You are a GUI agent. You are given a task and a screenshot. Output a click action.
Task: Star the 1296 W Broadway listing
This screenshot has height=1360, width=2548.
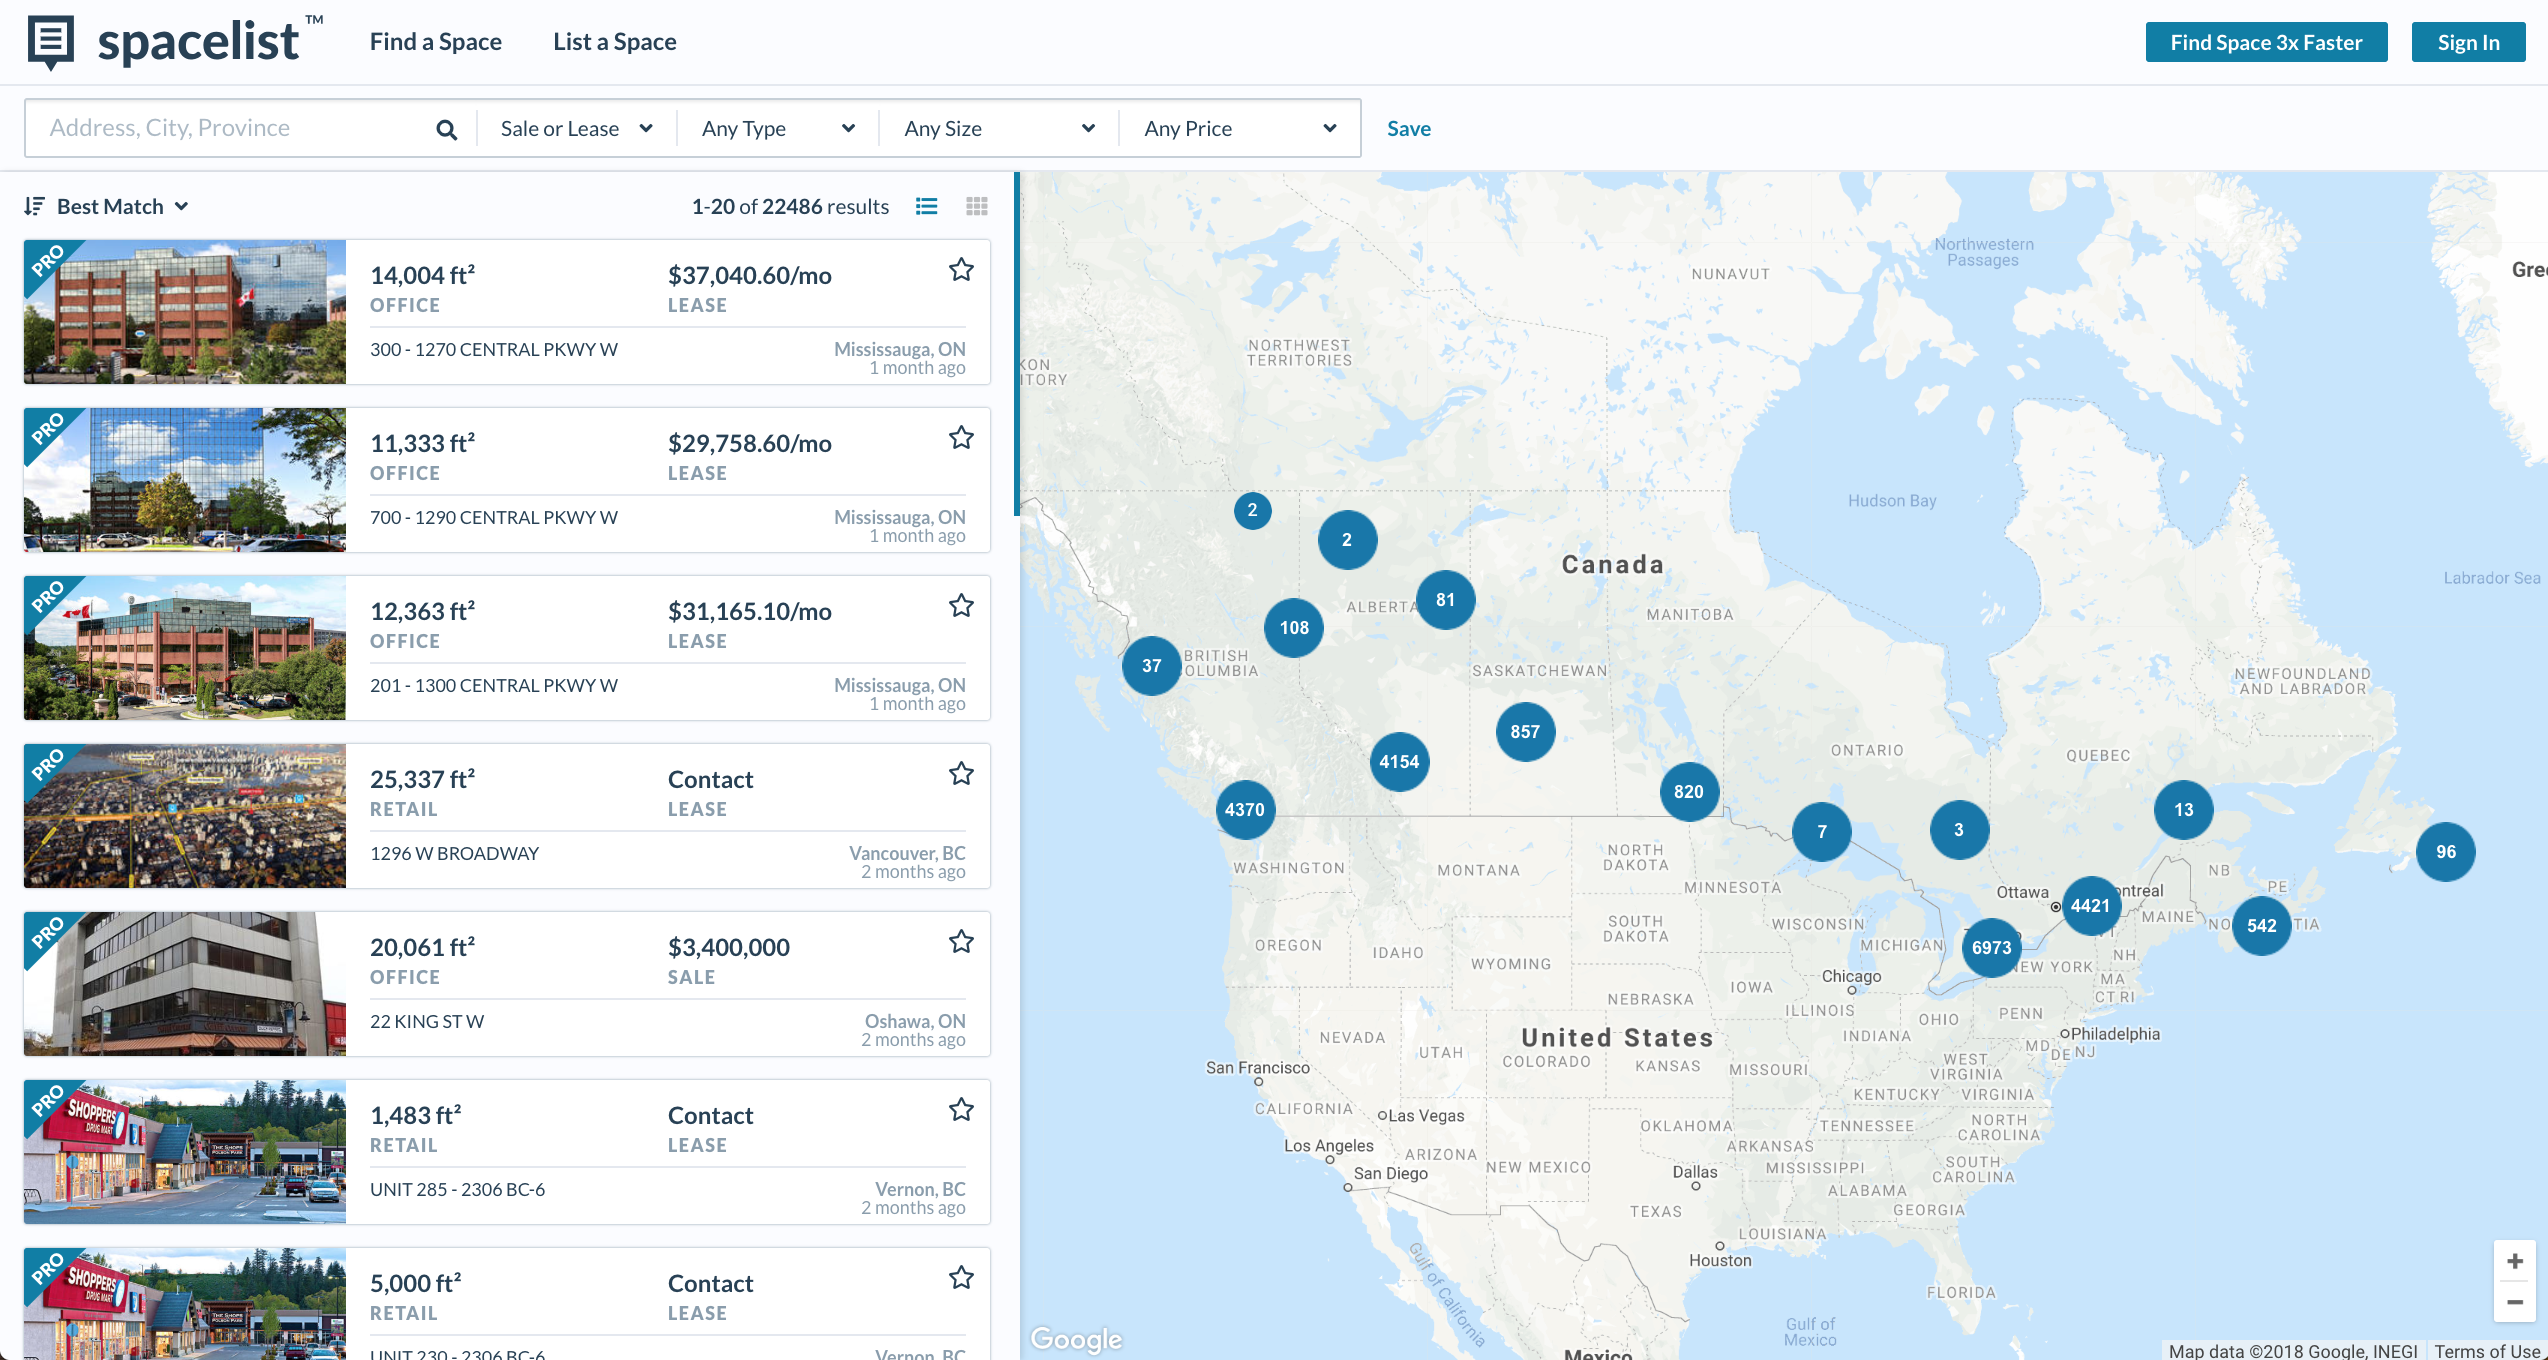[961, 774]
